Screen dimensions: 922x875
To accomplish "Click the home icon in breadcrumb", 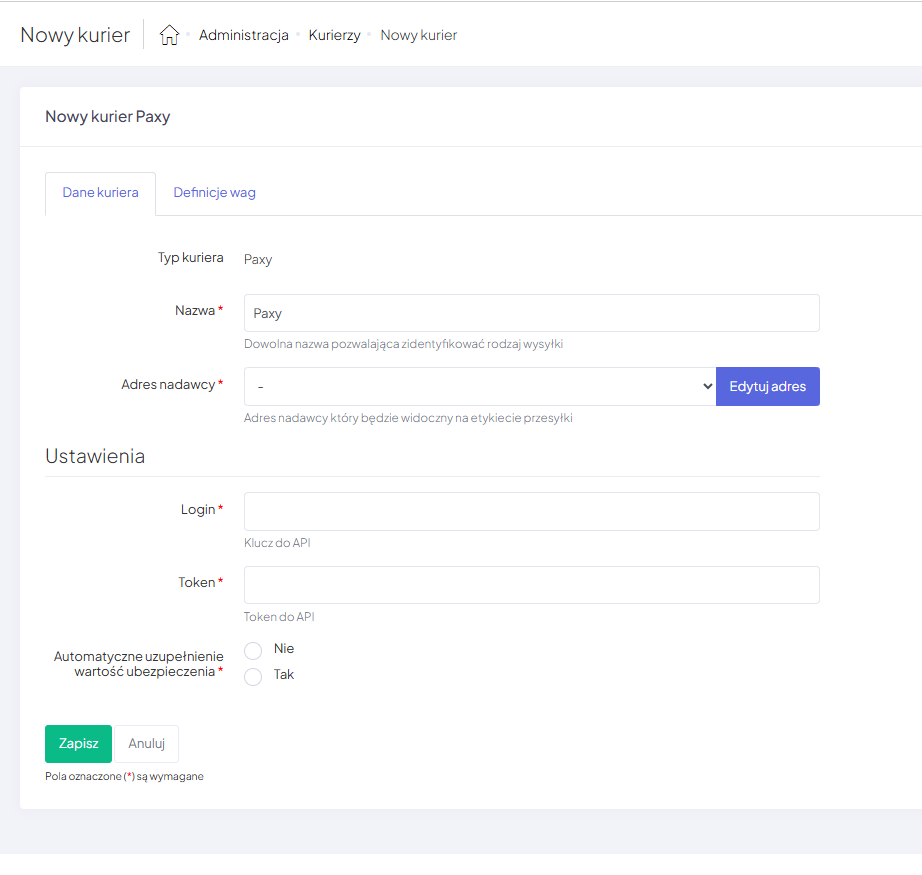I will [169, 35].
